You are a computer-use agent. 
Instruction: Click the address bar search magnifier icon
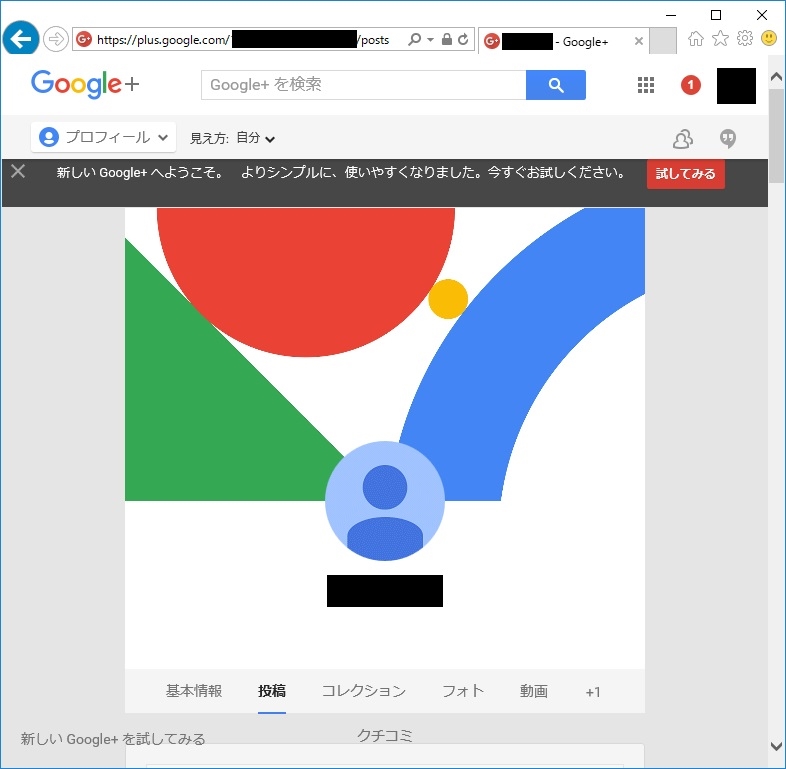[x=414, y=39]
